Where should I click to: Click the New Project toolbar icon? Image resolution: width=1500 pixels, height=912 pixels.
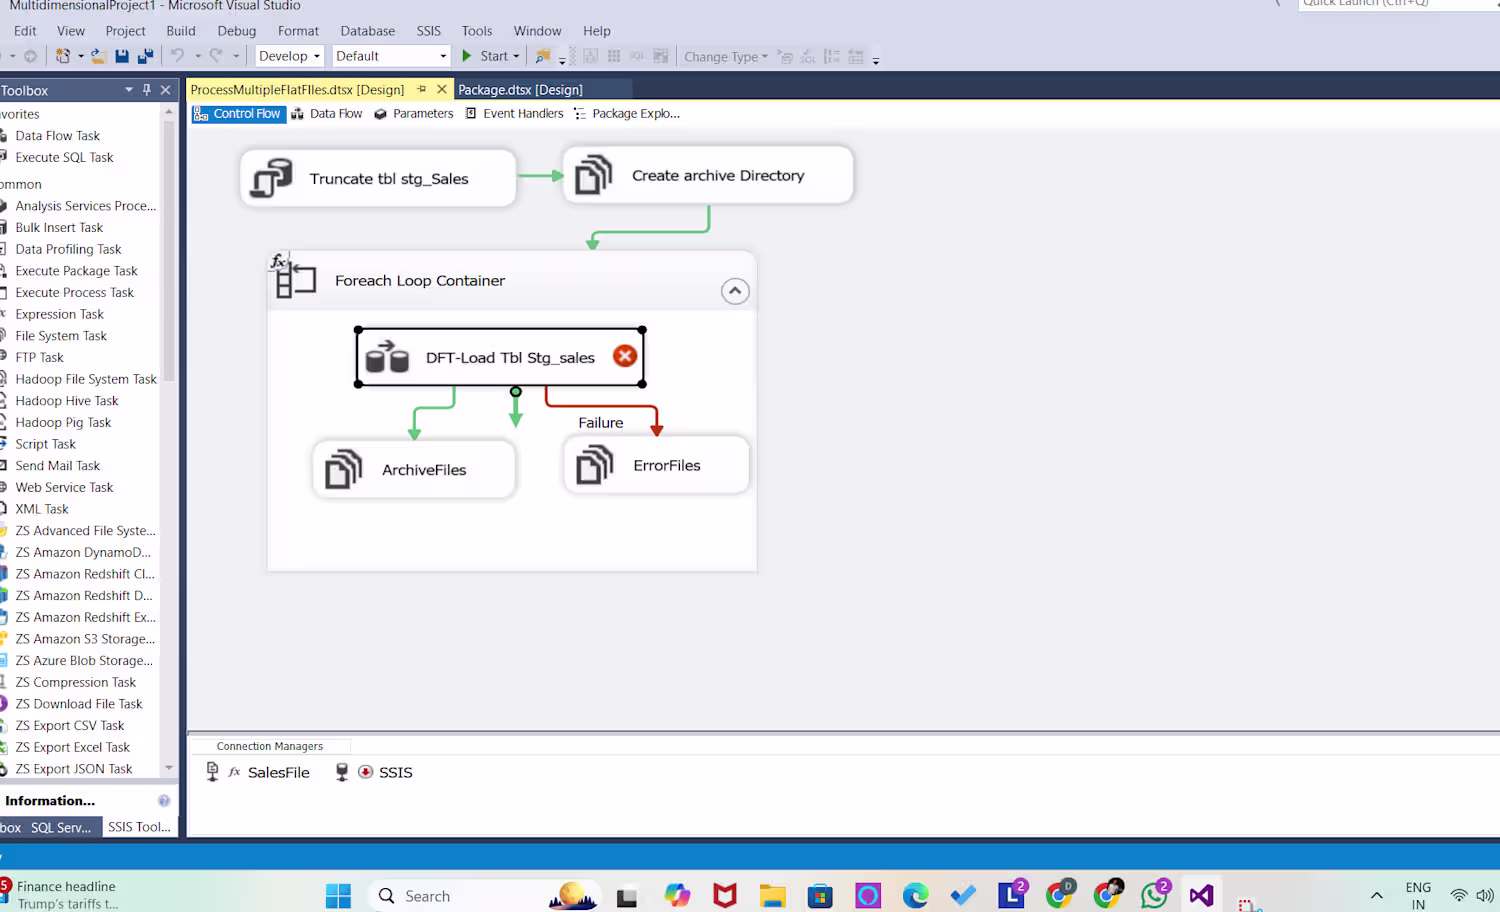(x=63, y=56)
